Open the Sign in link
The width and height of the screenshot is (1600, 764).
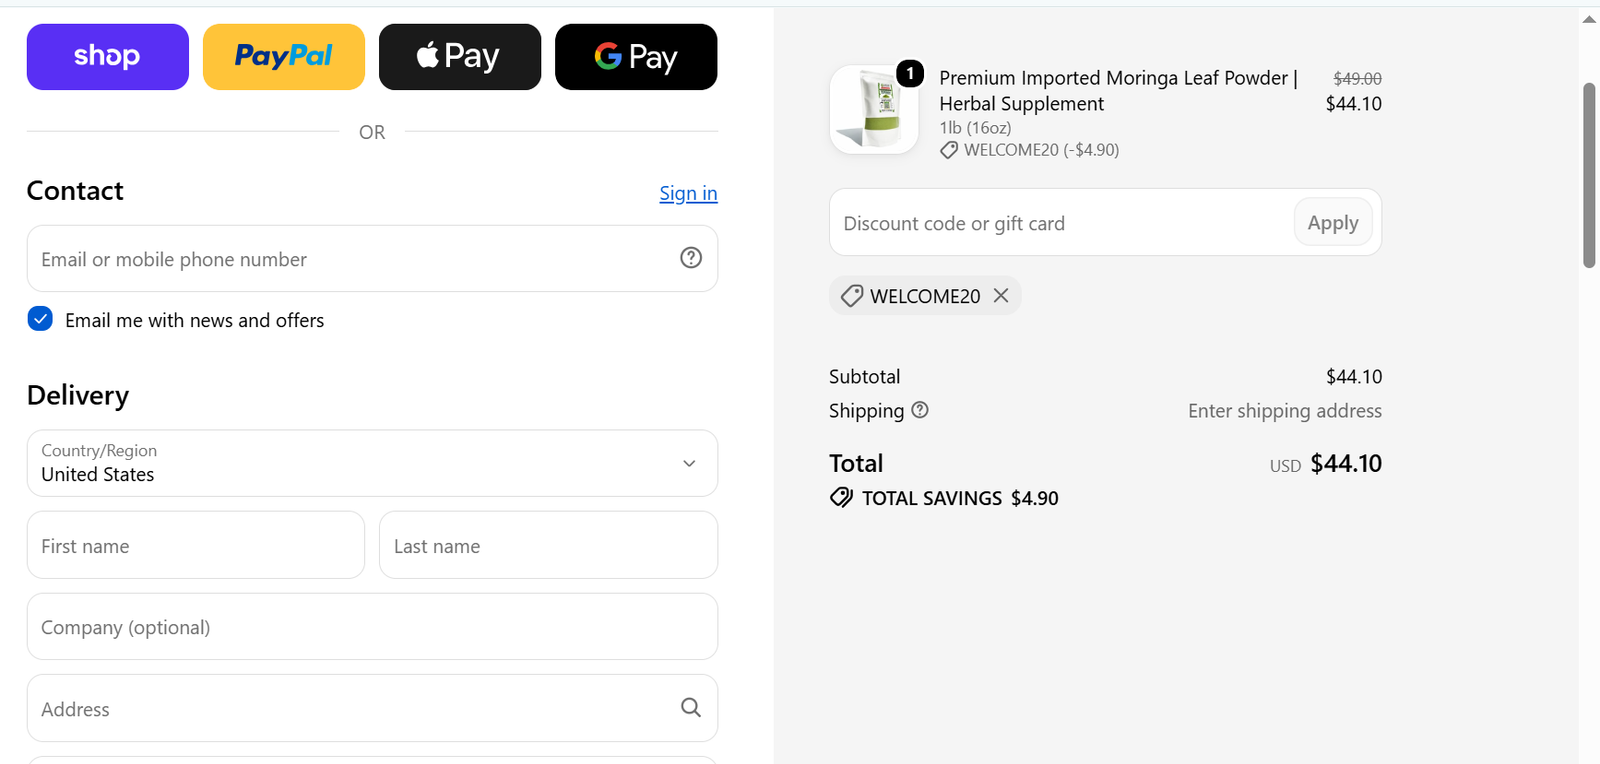coord(688,193)
